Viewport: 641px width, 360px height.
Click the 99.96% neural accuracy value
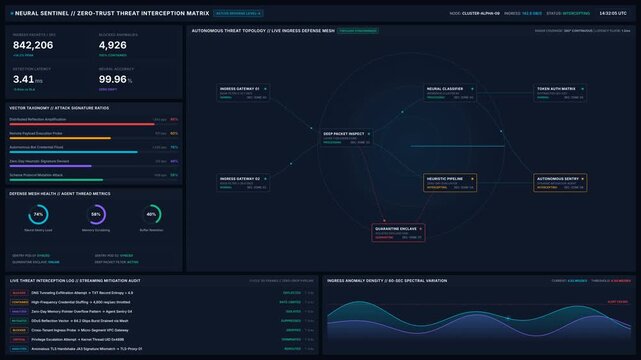[115, 79]
